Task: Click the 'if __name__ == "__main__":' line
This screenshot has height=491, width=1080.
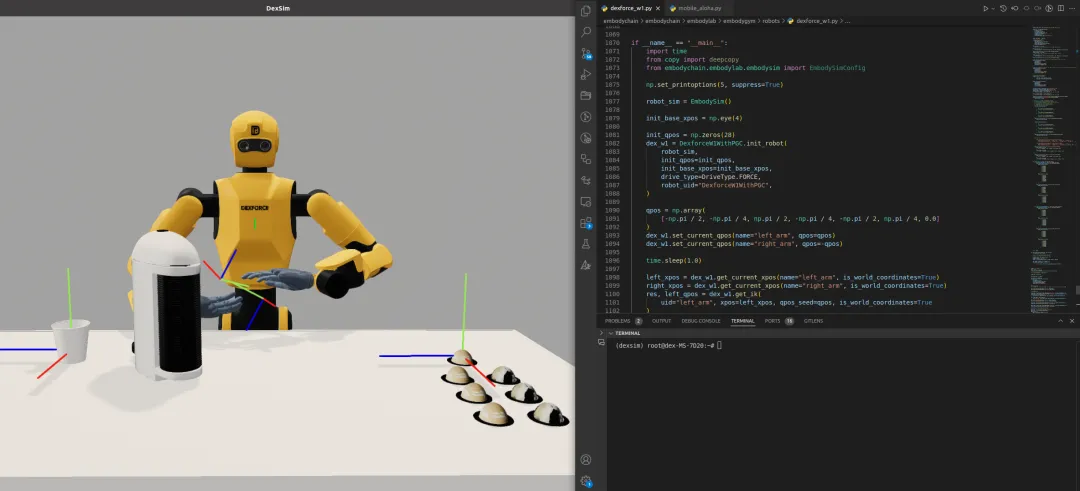Action: [x=679, y=43]
